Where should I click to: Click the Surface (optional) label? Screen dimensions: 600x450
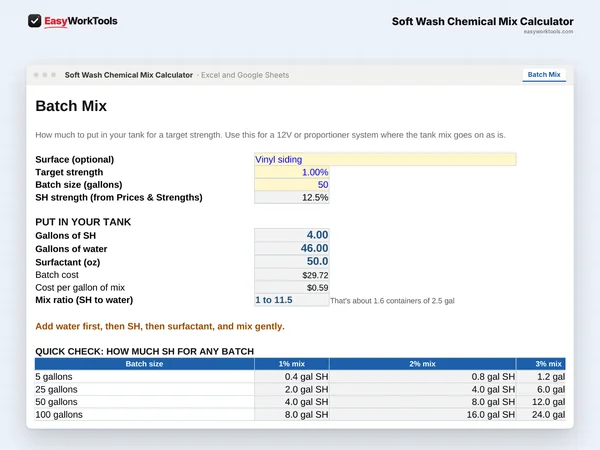tap(75, 160)
